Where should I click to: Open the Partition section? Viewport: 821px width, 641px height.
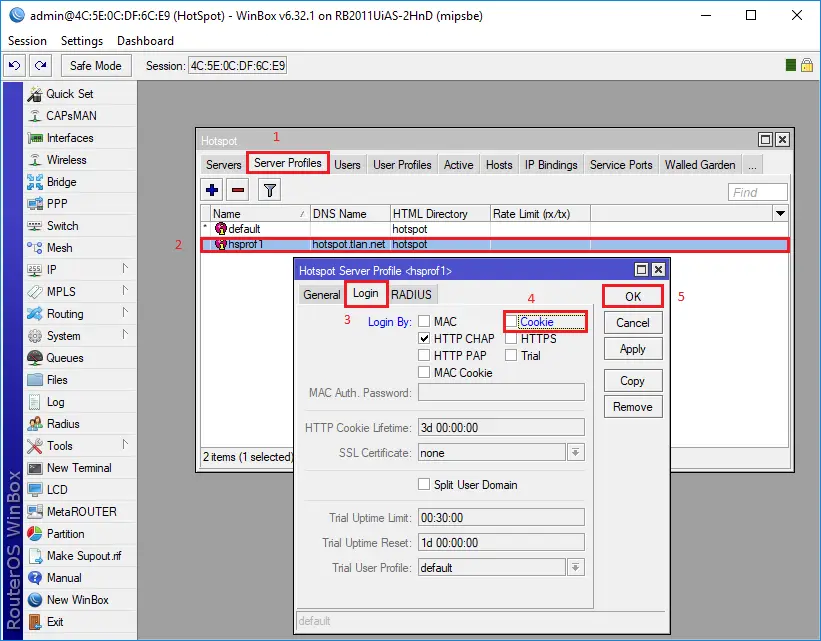[65, 534]
